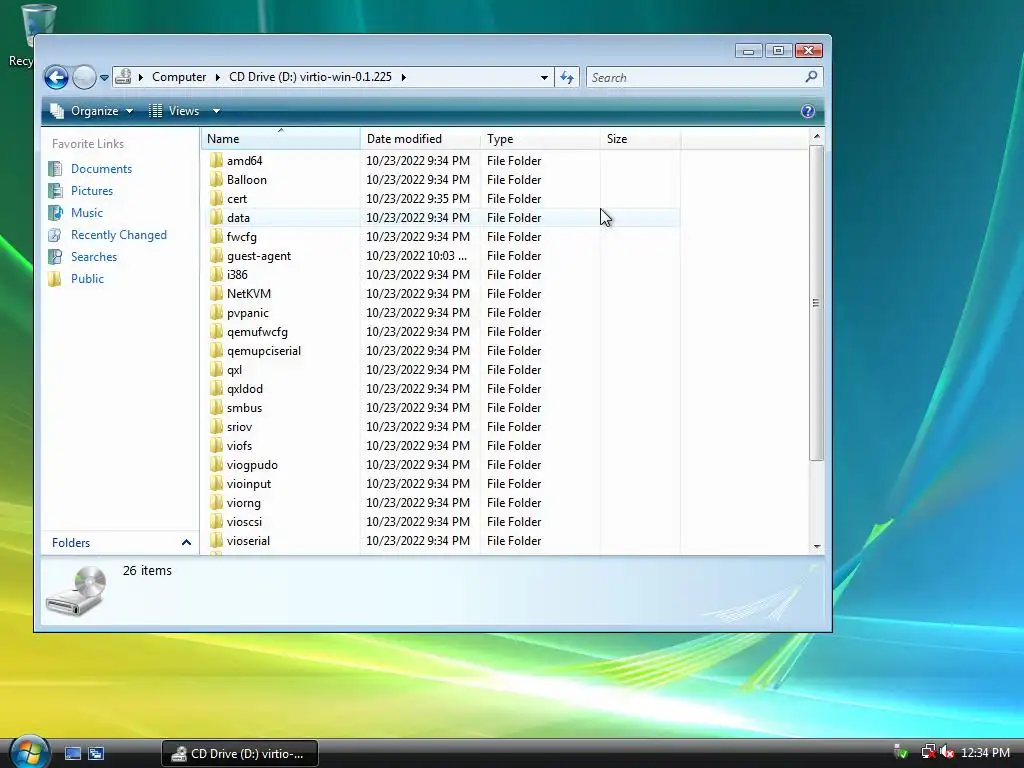Click inside the Search box
1024x768 pixels.
pos(696,78)
